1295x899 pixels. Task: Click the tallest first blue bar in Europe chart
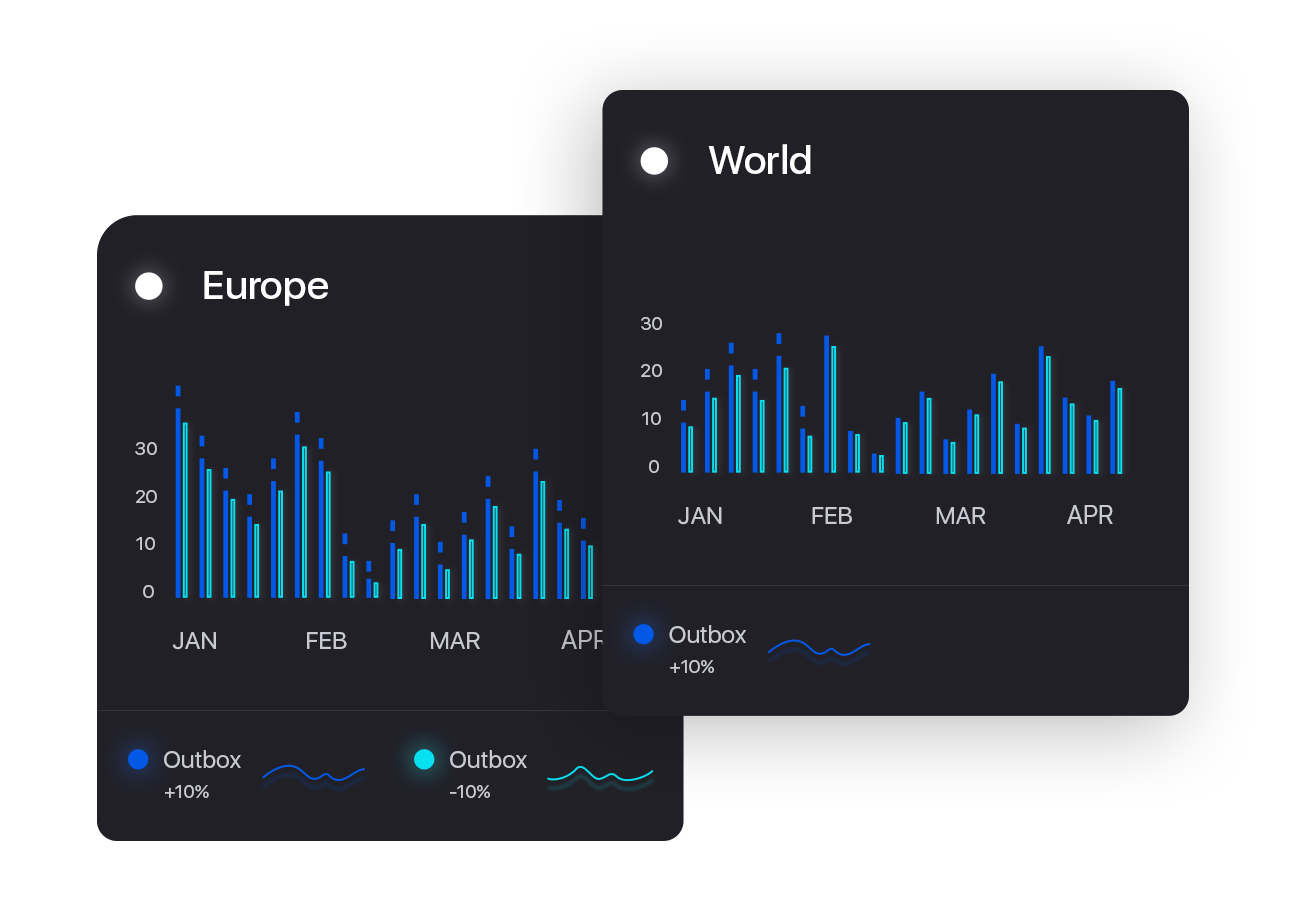pos(178,502)
